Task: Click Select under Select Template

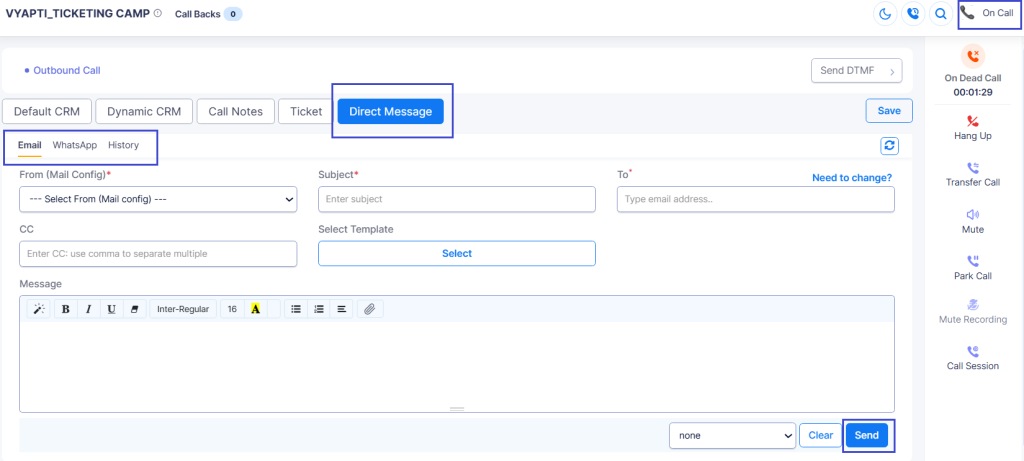Action: coord(456,253)
